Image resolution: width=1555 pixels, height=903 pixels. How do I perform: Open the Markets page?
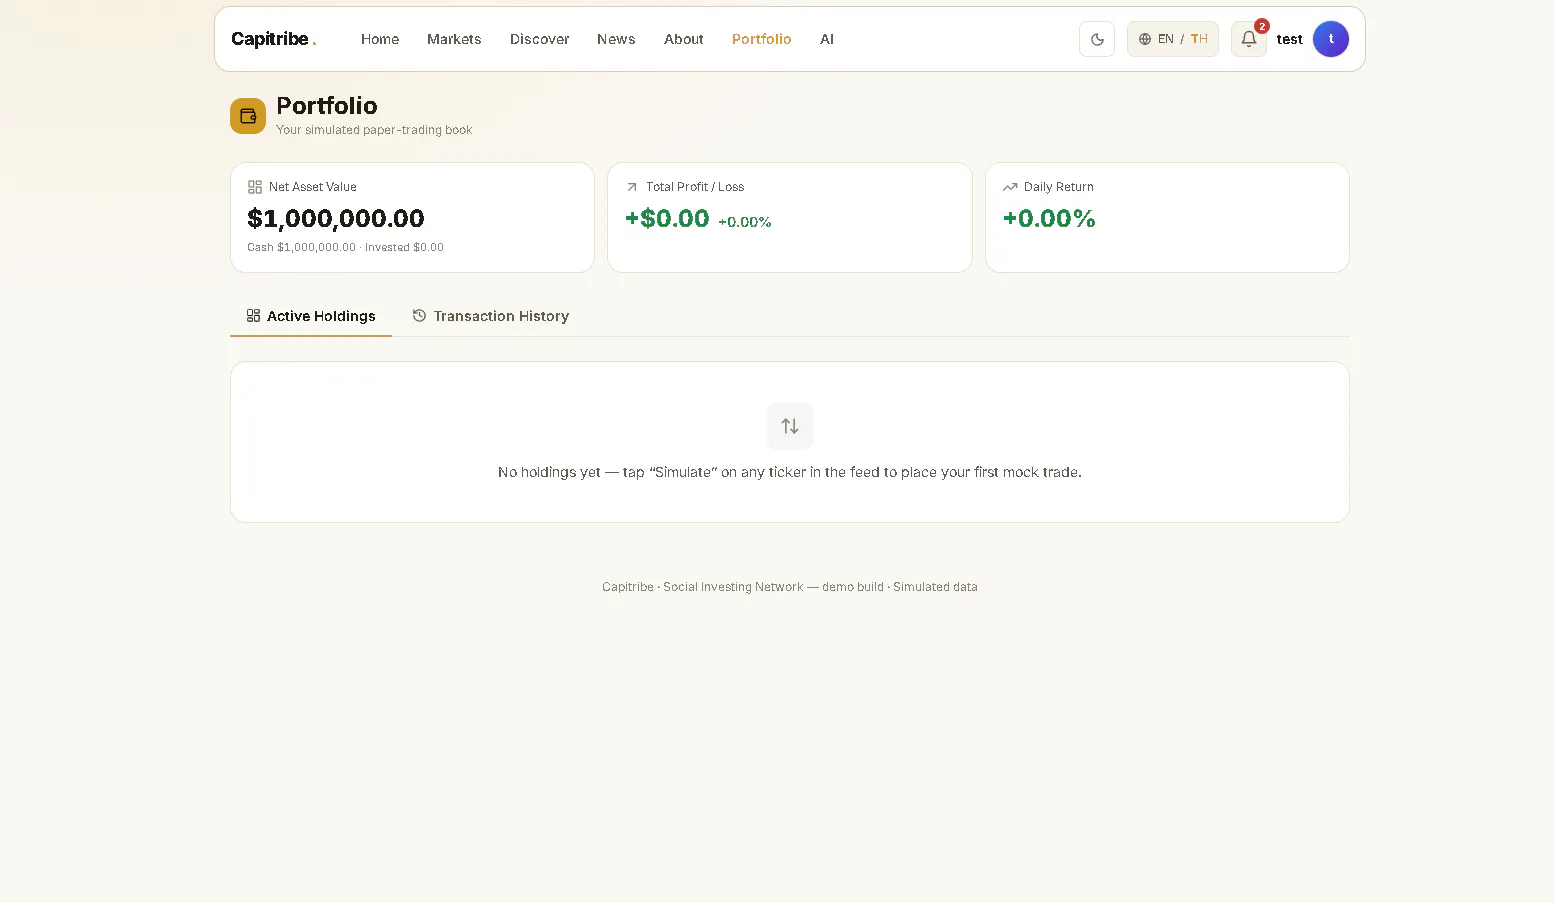pyautogui.click(x=454, y=39)
